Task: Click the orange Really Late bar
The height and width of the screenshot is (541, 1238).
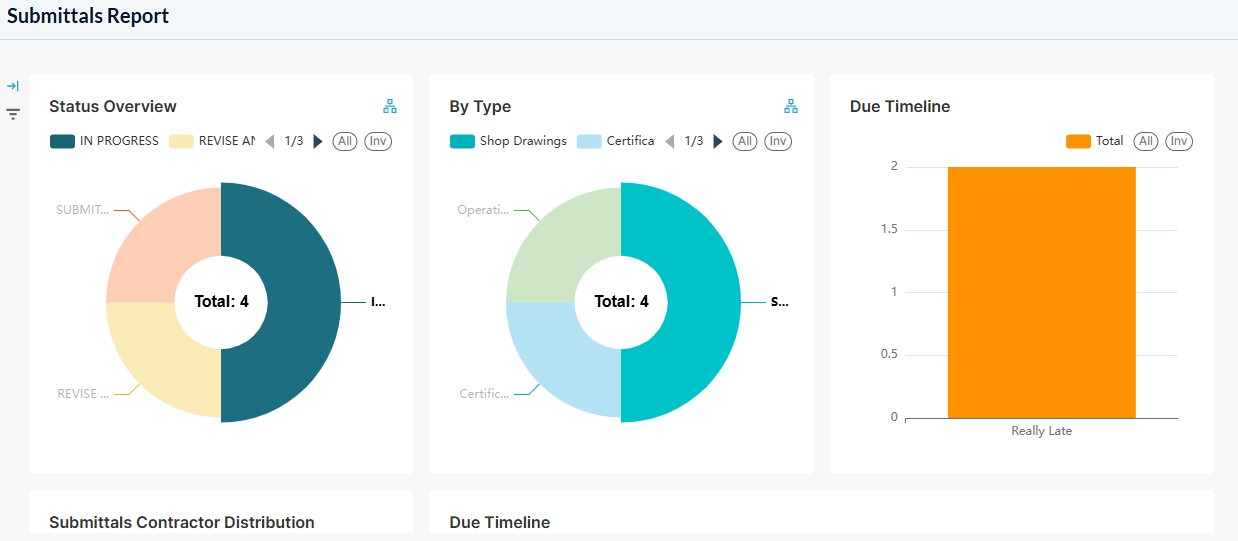Action: (1041, 292)
